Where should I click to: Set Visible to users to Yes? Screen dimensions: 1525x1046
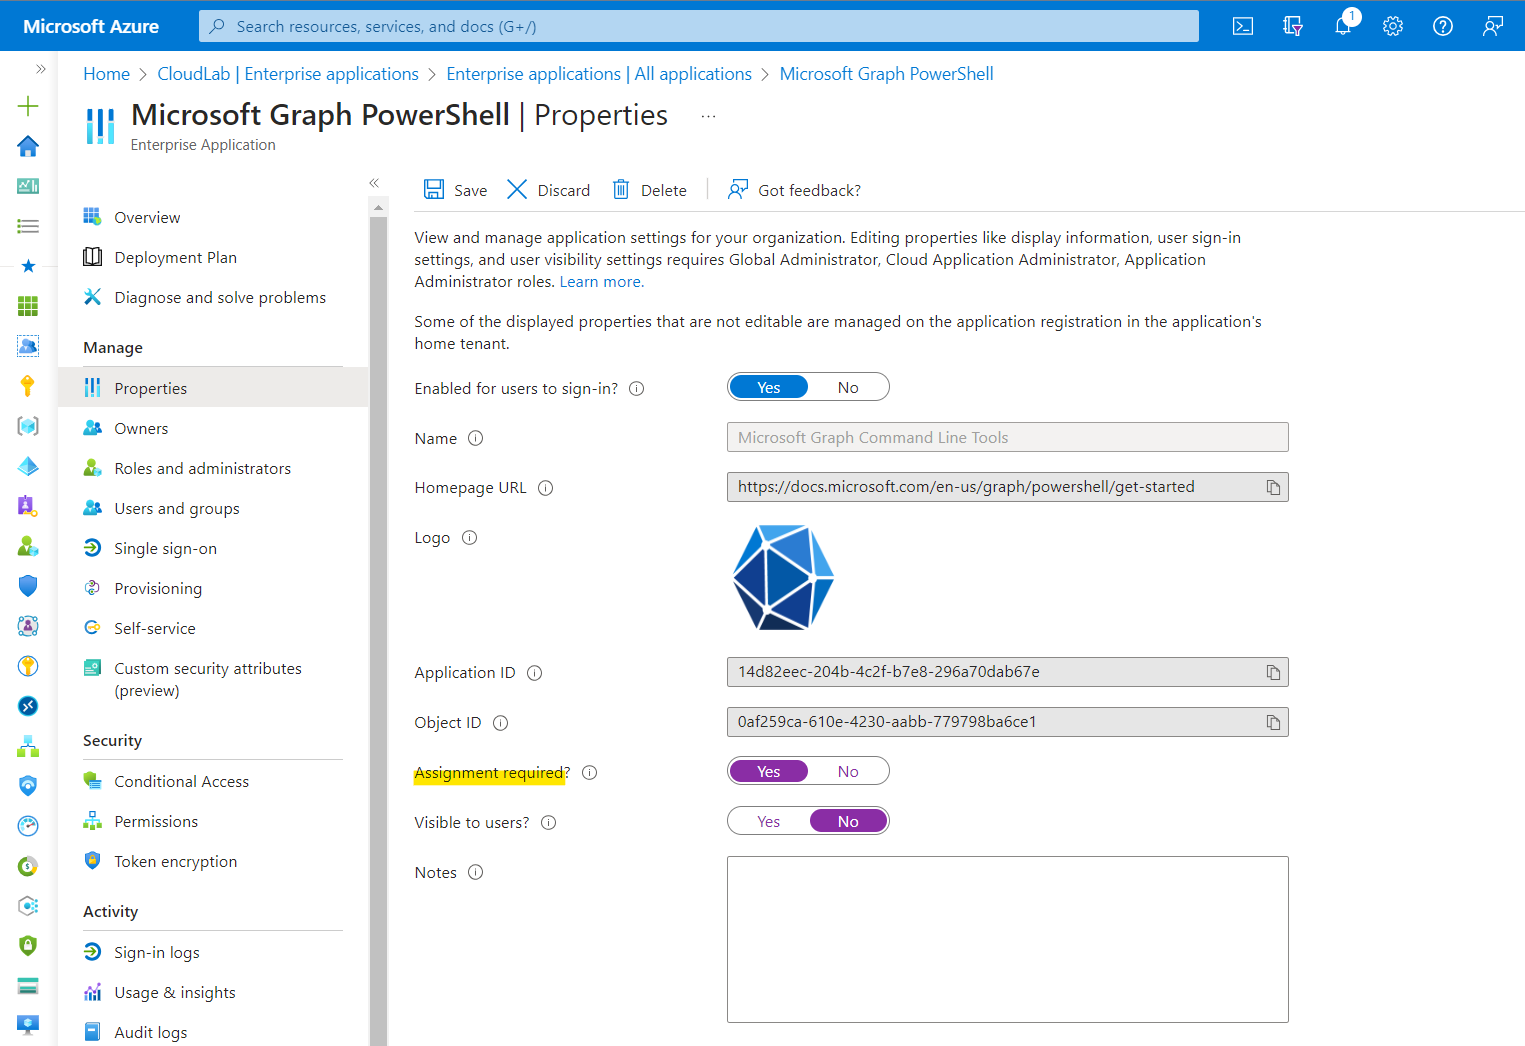click(768, 821)
